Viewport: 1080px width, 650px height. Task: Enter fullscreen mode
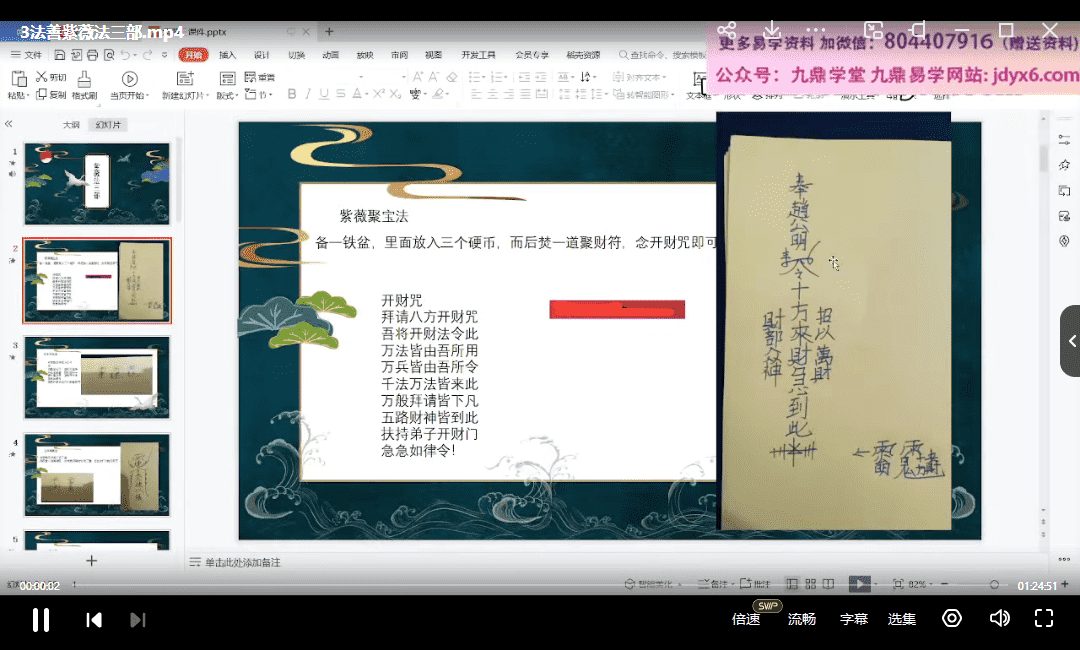click(1044, 619)
